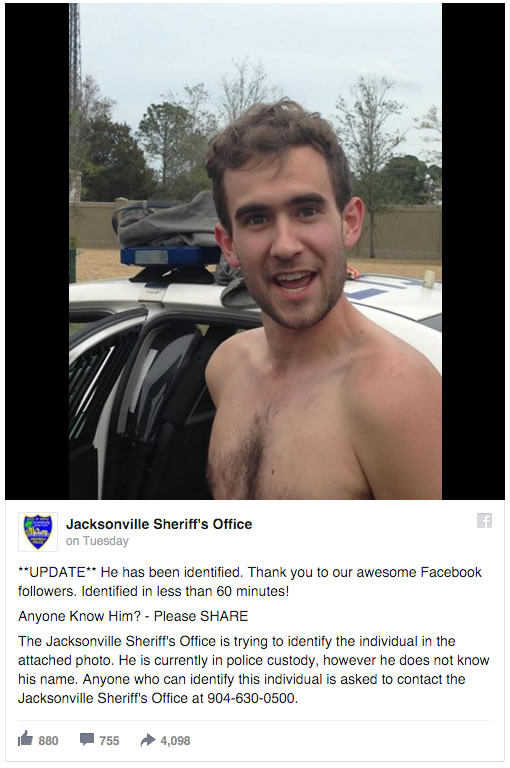
Task: Open the "on Tuesday" timestamp link
Action: pyautogui.click(x=97, y=541)
